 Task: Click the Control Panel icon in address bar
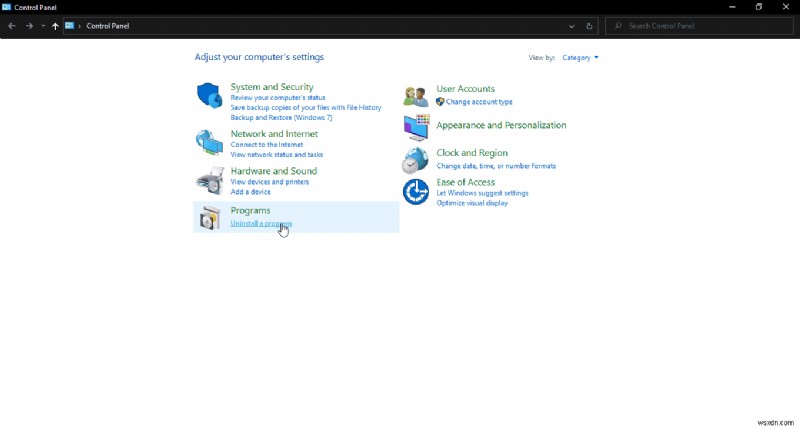[69, 26]
